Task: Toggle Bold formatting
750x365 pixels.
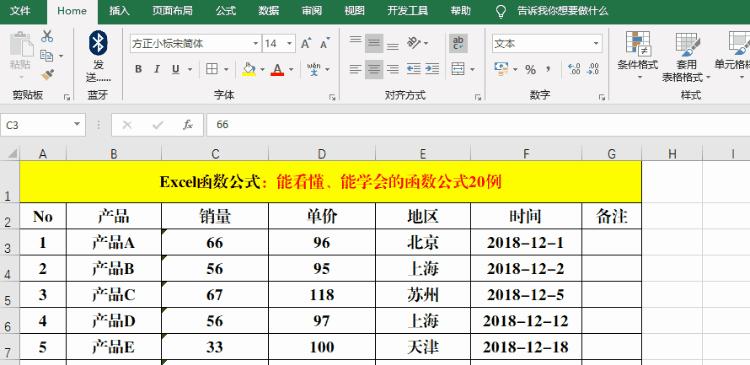Action: 138,69
